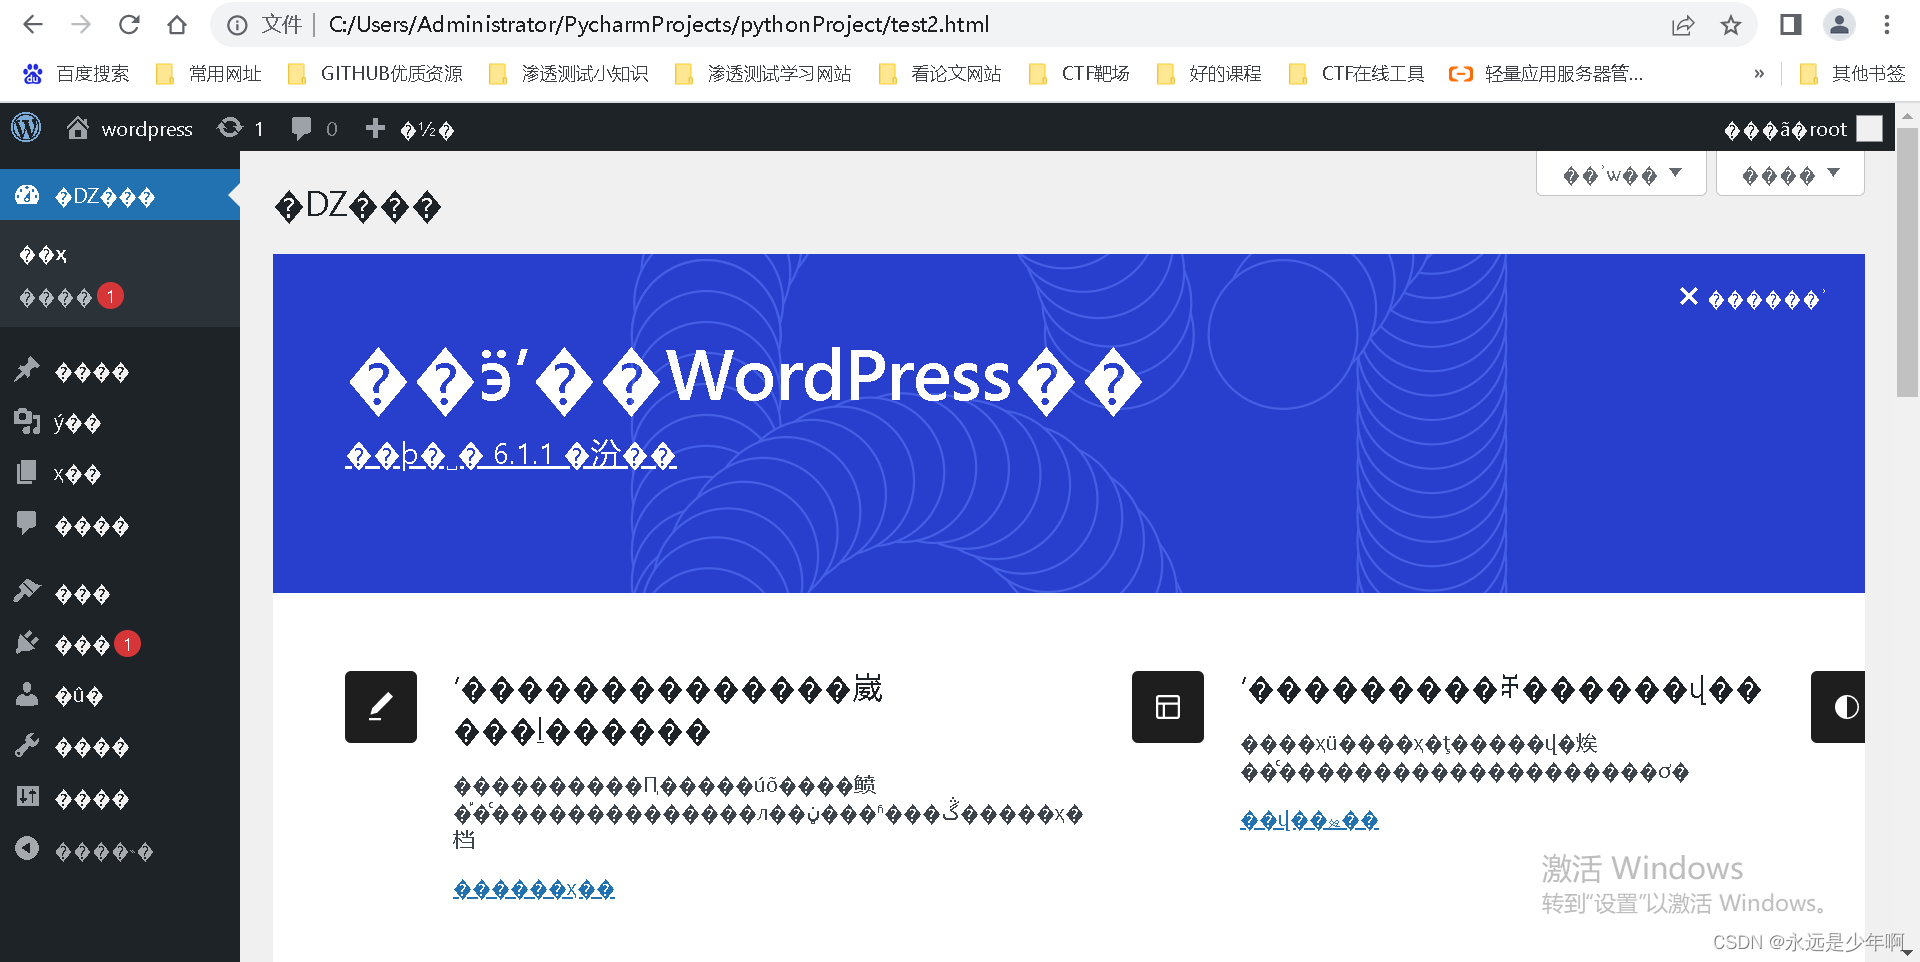This screenshot has height=962, width=1920.
Task: Click the WordPress logo in admin bar
Action: pyautogui.click(x=26, y=128)
